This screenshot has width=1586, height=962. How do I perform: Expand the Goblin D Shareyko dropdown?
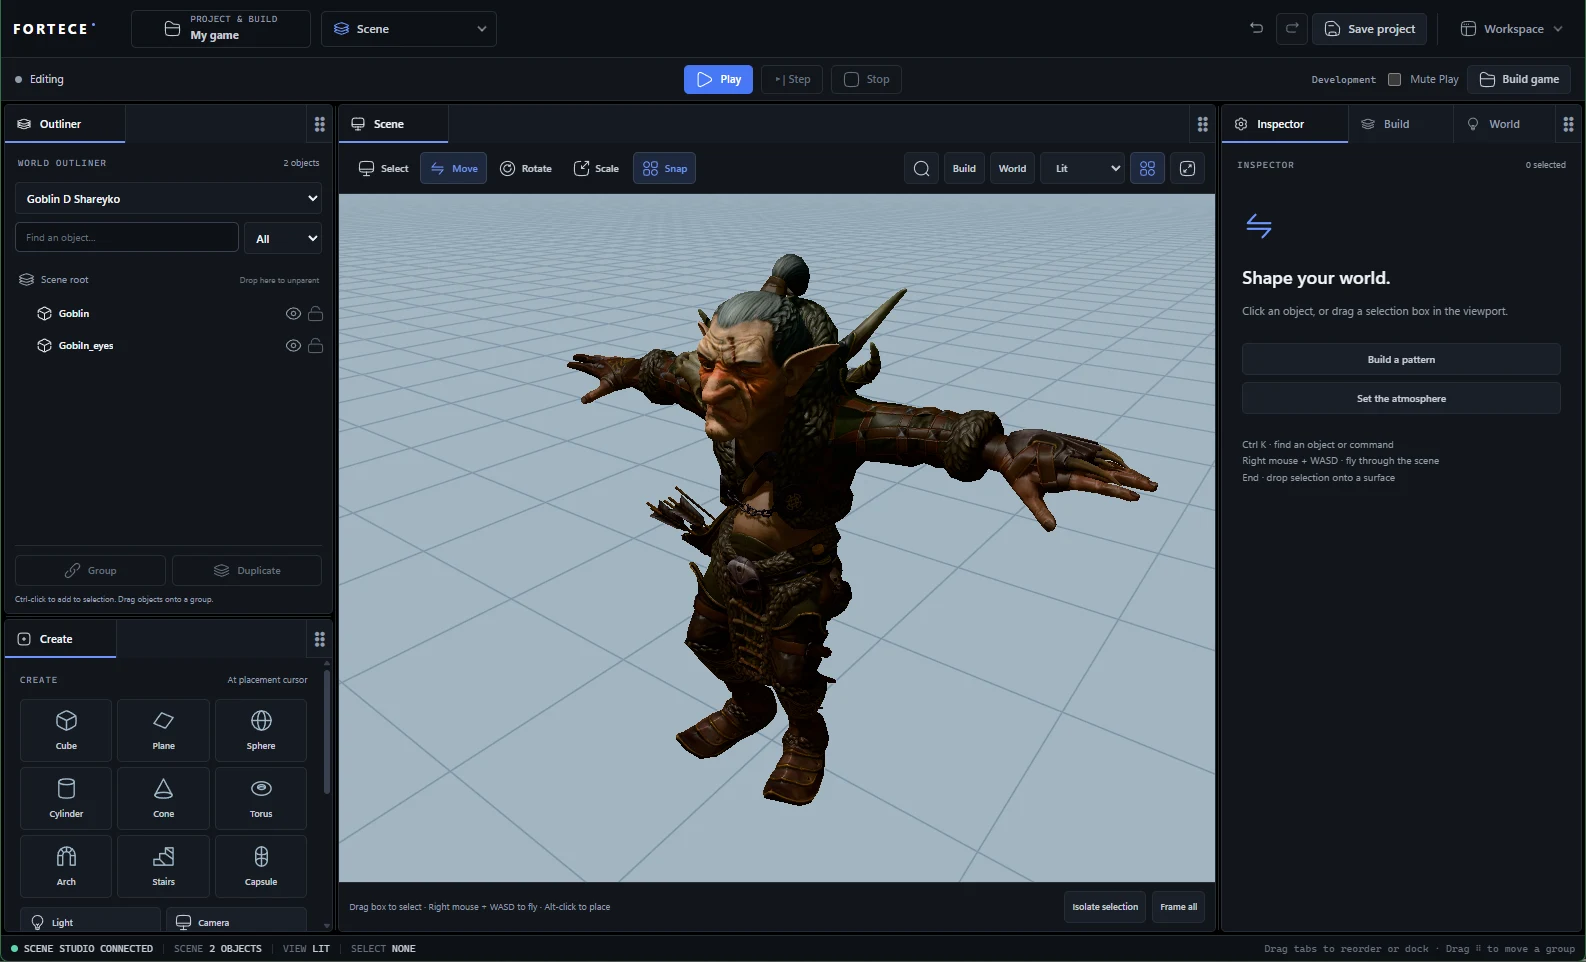coord(168,198)
